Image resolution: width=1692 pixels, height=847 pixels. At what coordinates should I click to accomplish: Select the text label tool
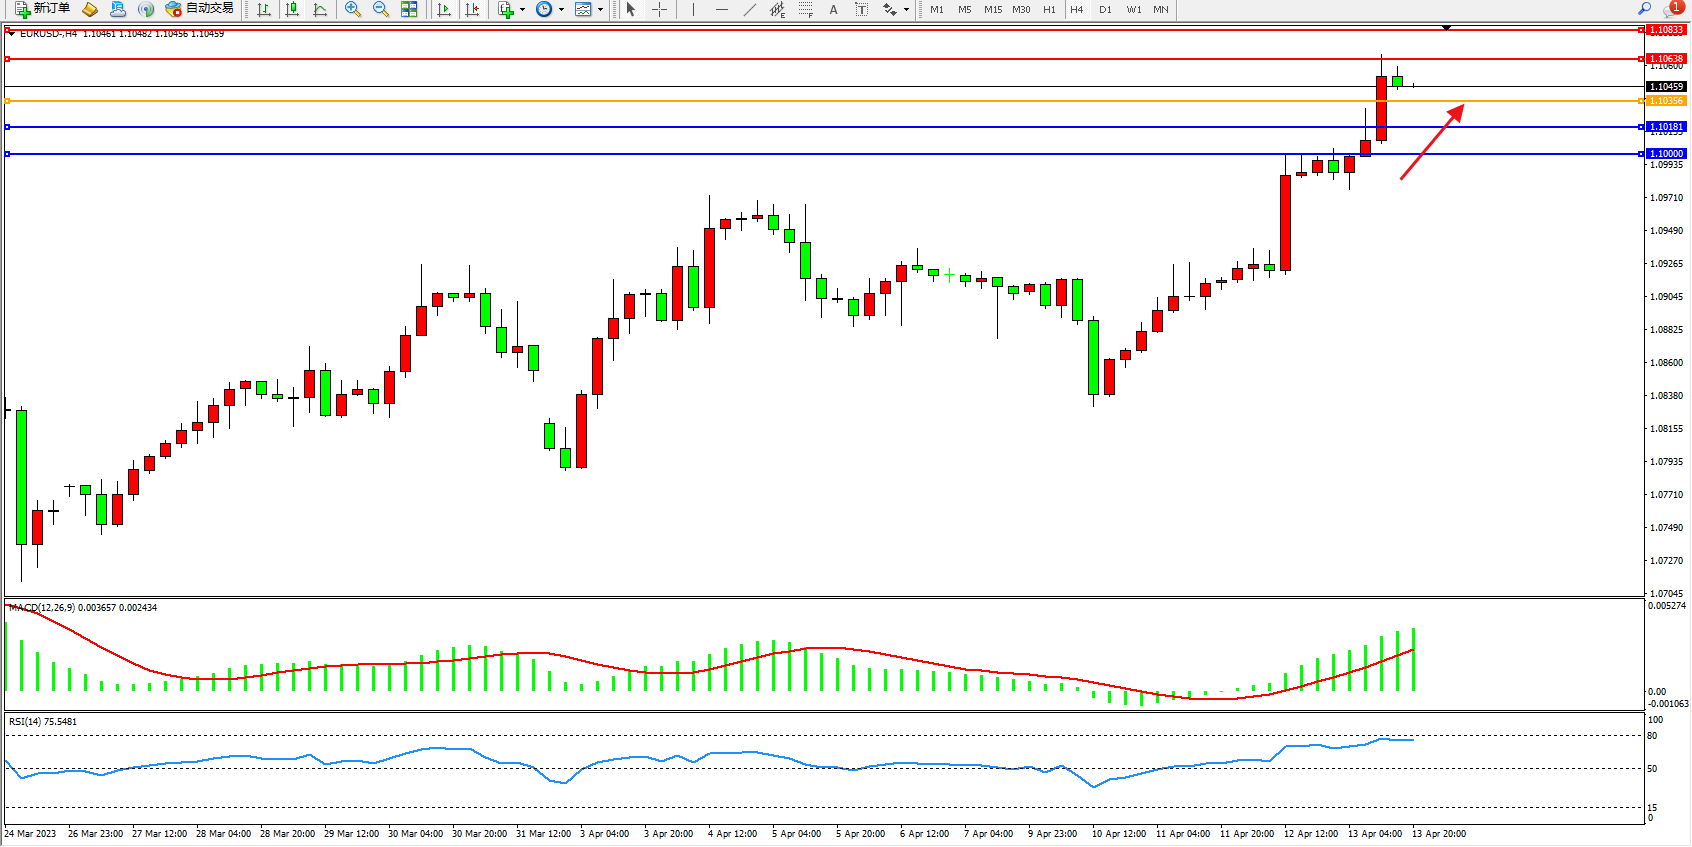pyautogui.click(x=861, y=9)
